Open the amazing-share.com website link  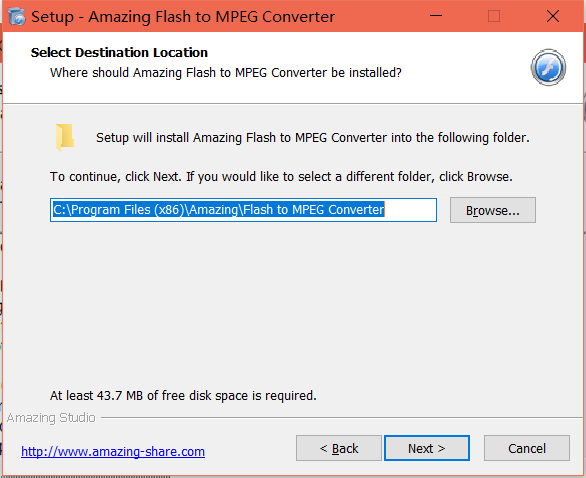pyautogui.click(x=113, y=451)
